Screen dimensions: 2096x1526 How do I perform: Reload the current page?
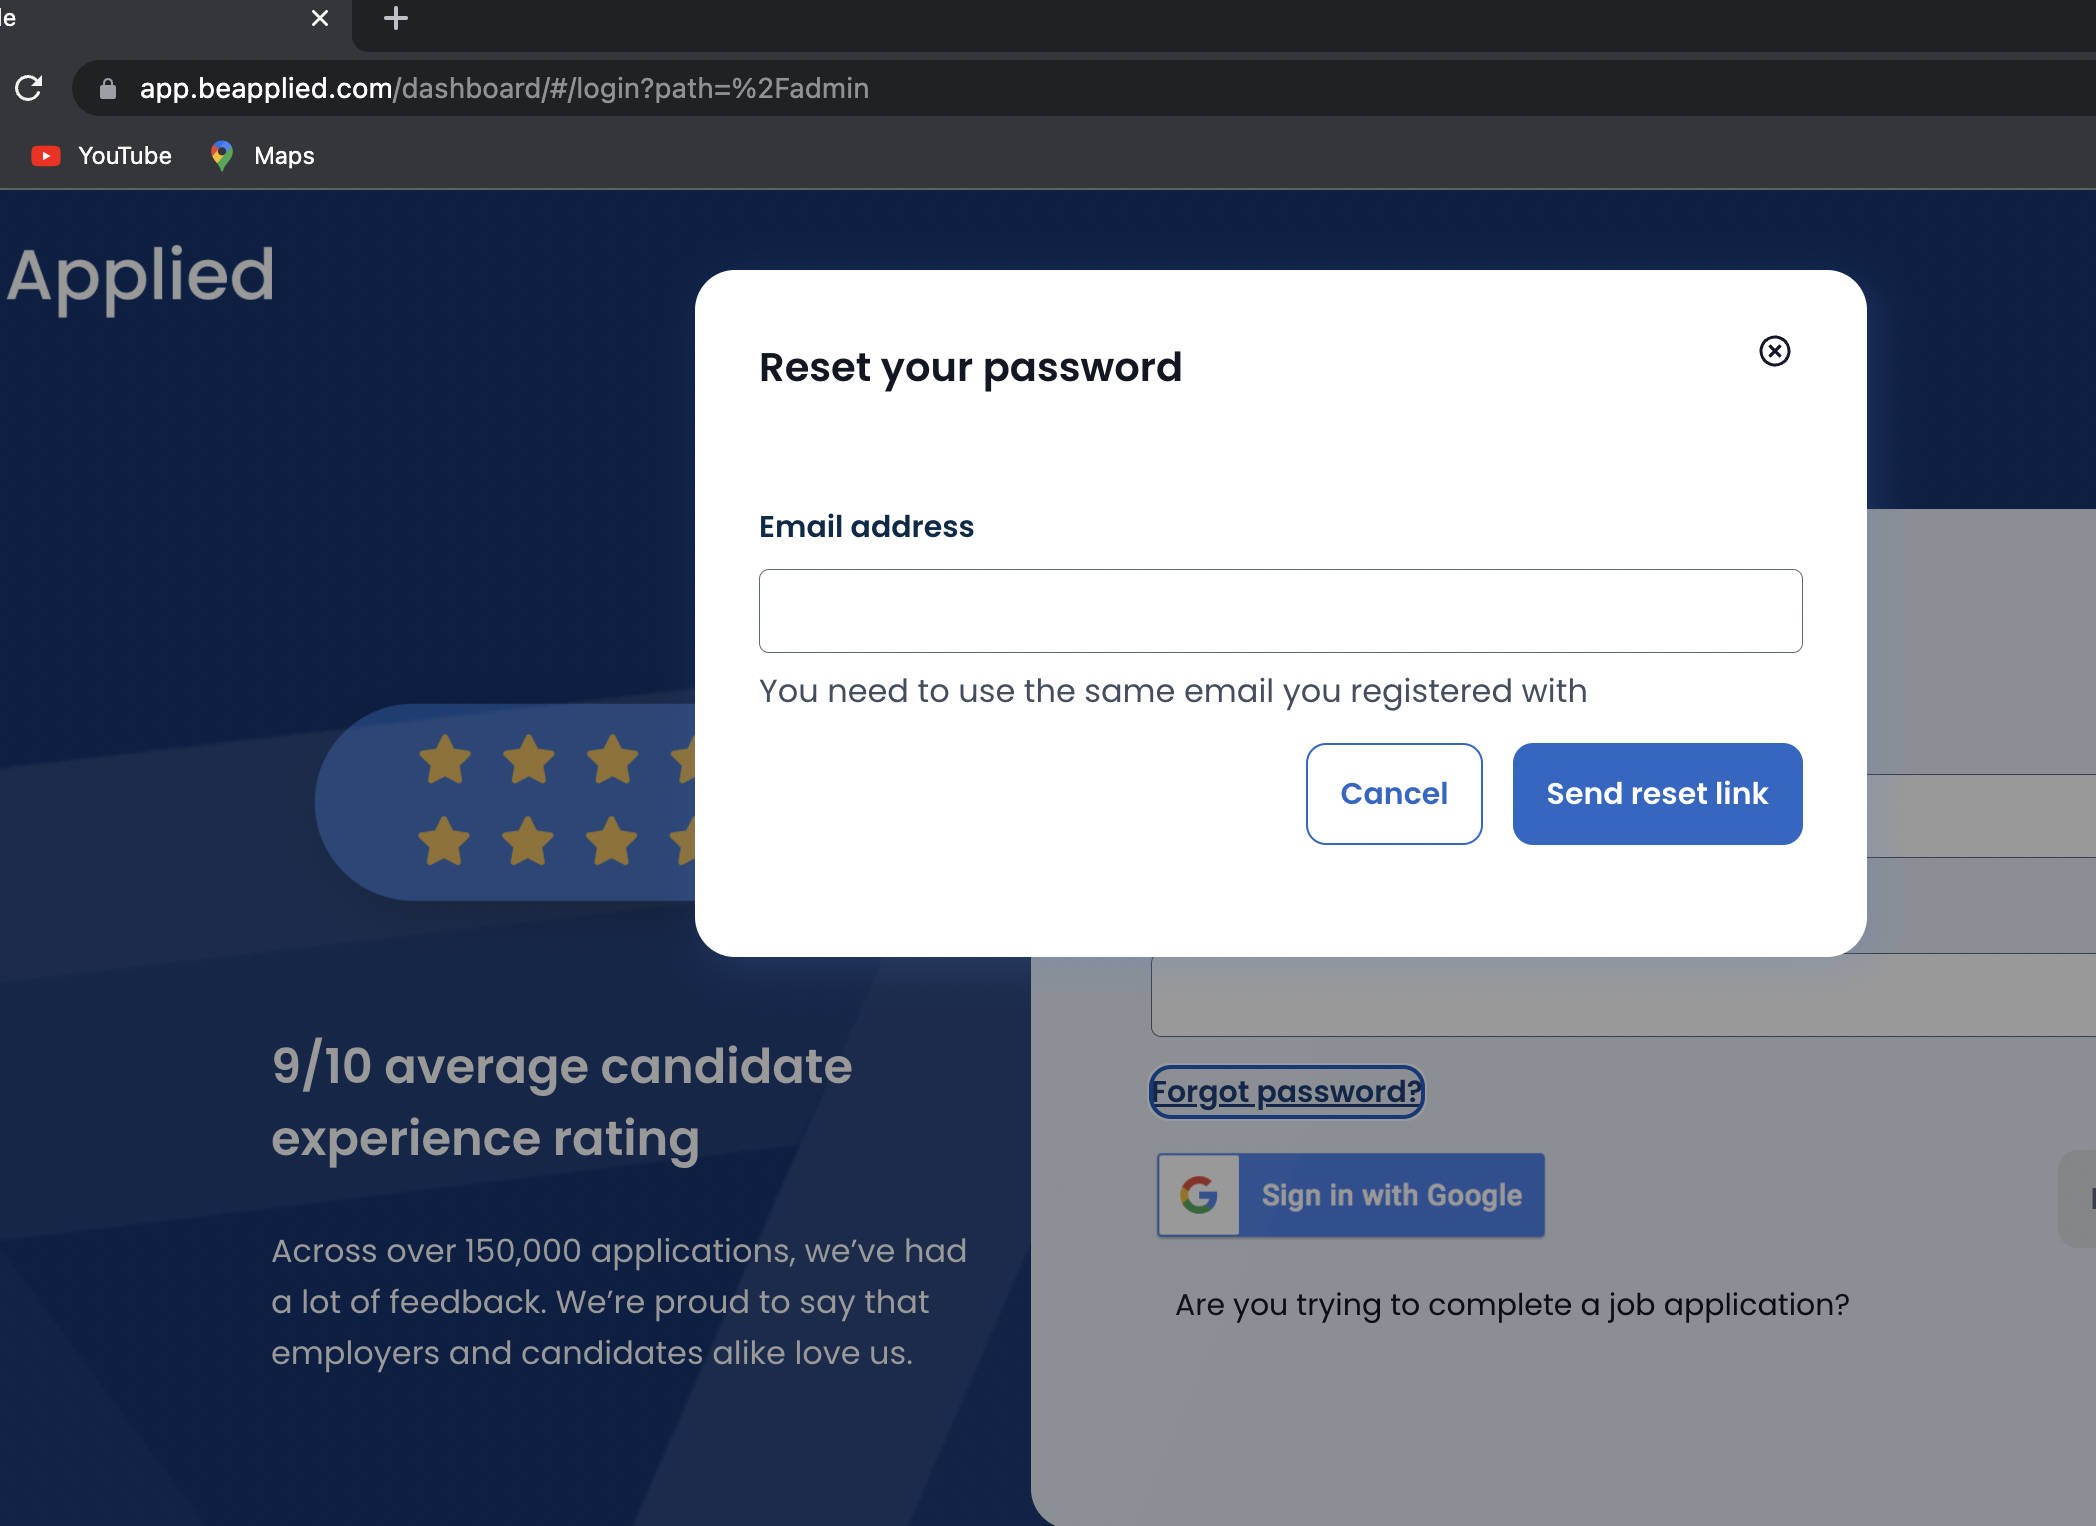(x=29, y=88)
